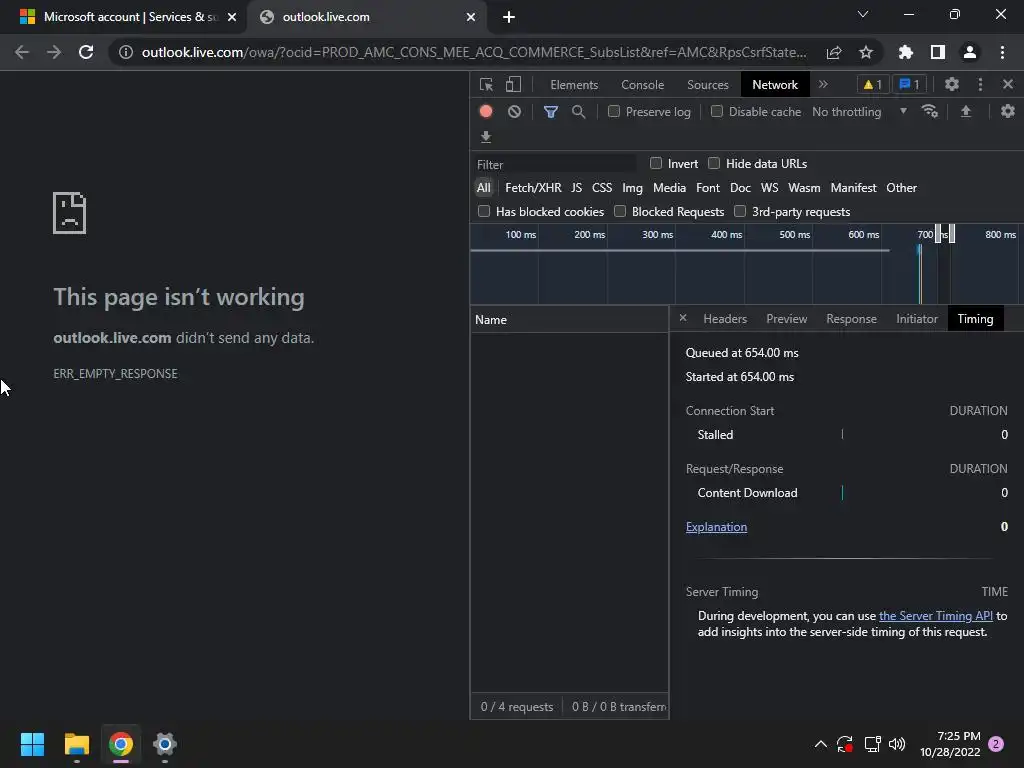This screenshot has height=768, width=1024.
Task: Open the Chrome three-dot menu
Action: click(1002, 52)
